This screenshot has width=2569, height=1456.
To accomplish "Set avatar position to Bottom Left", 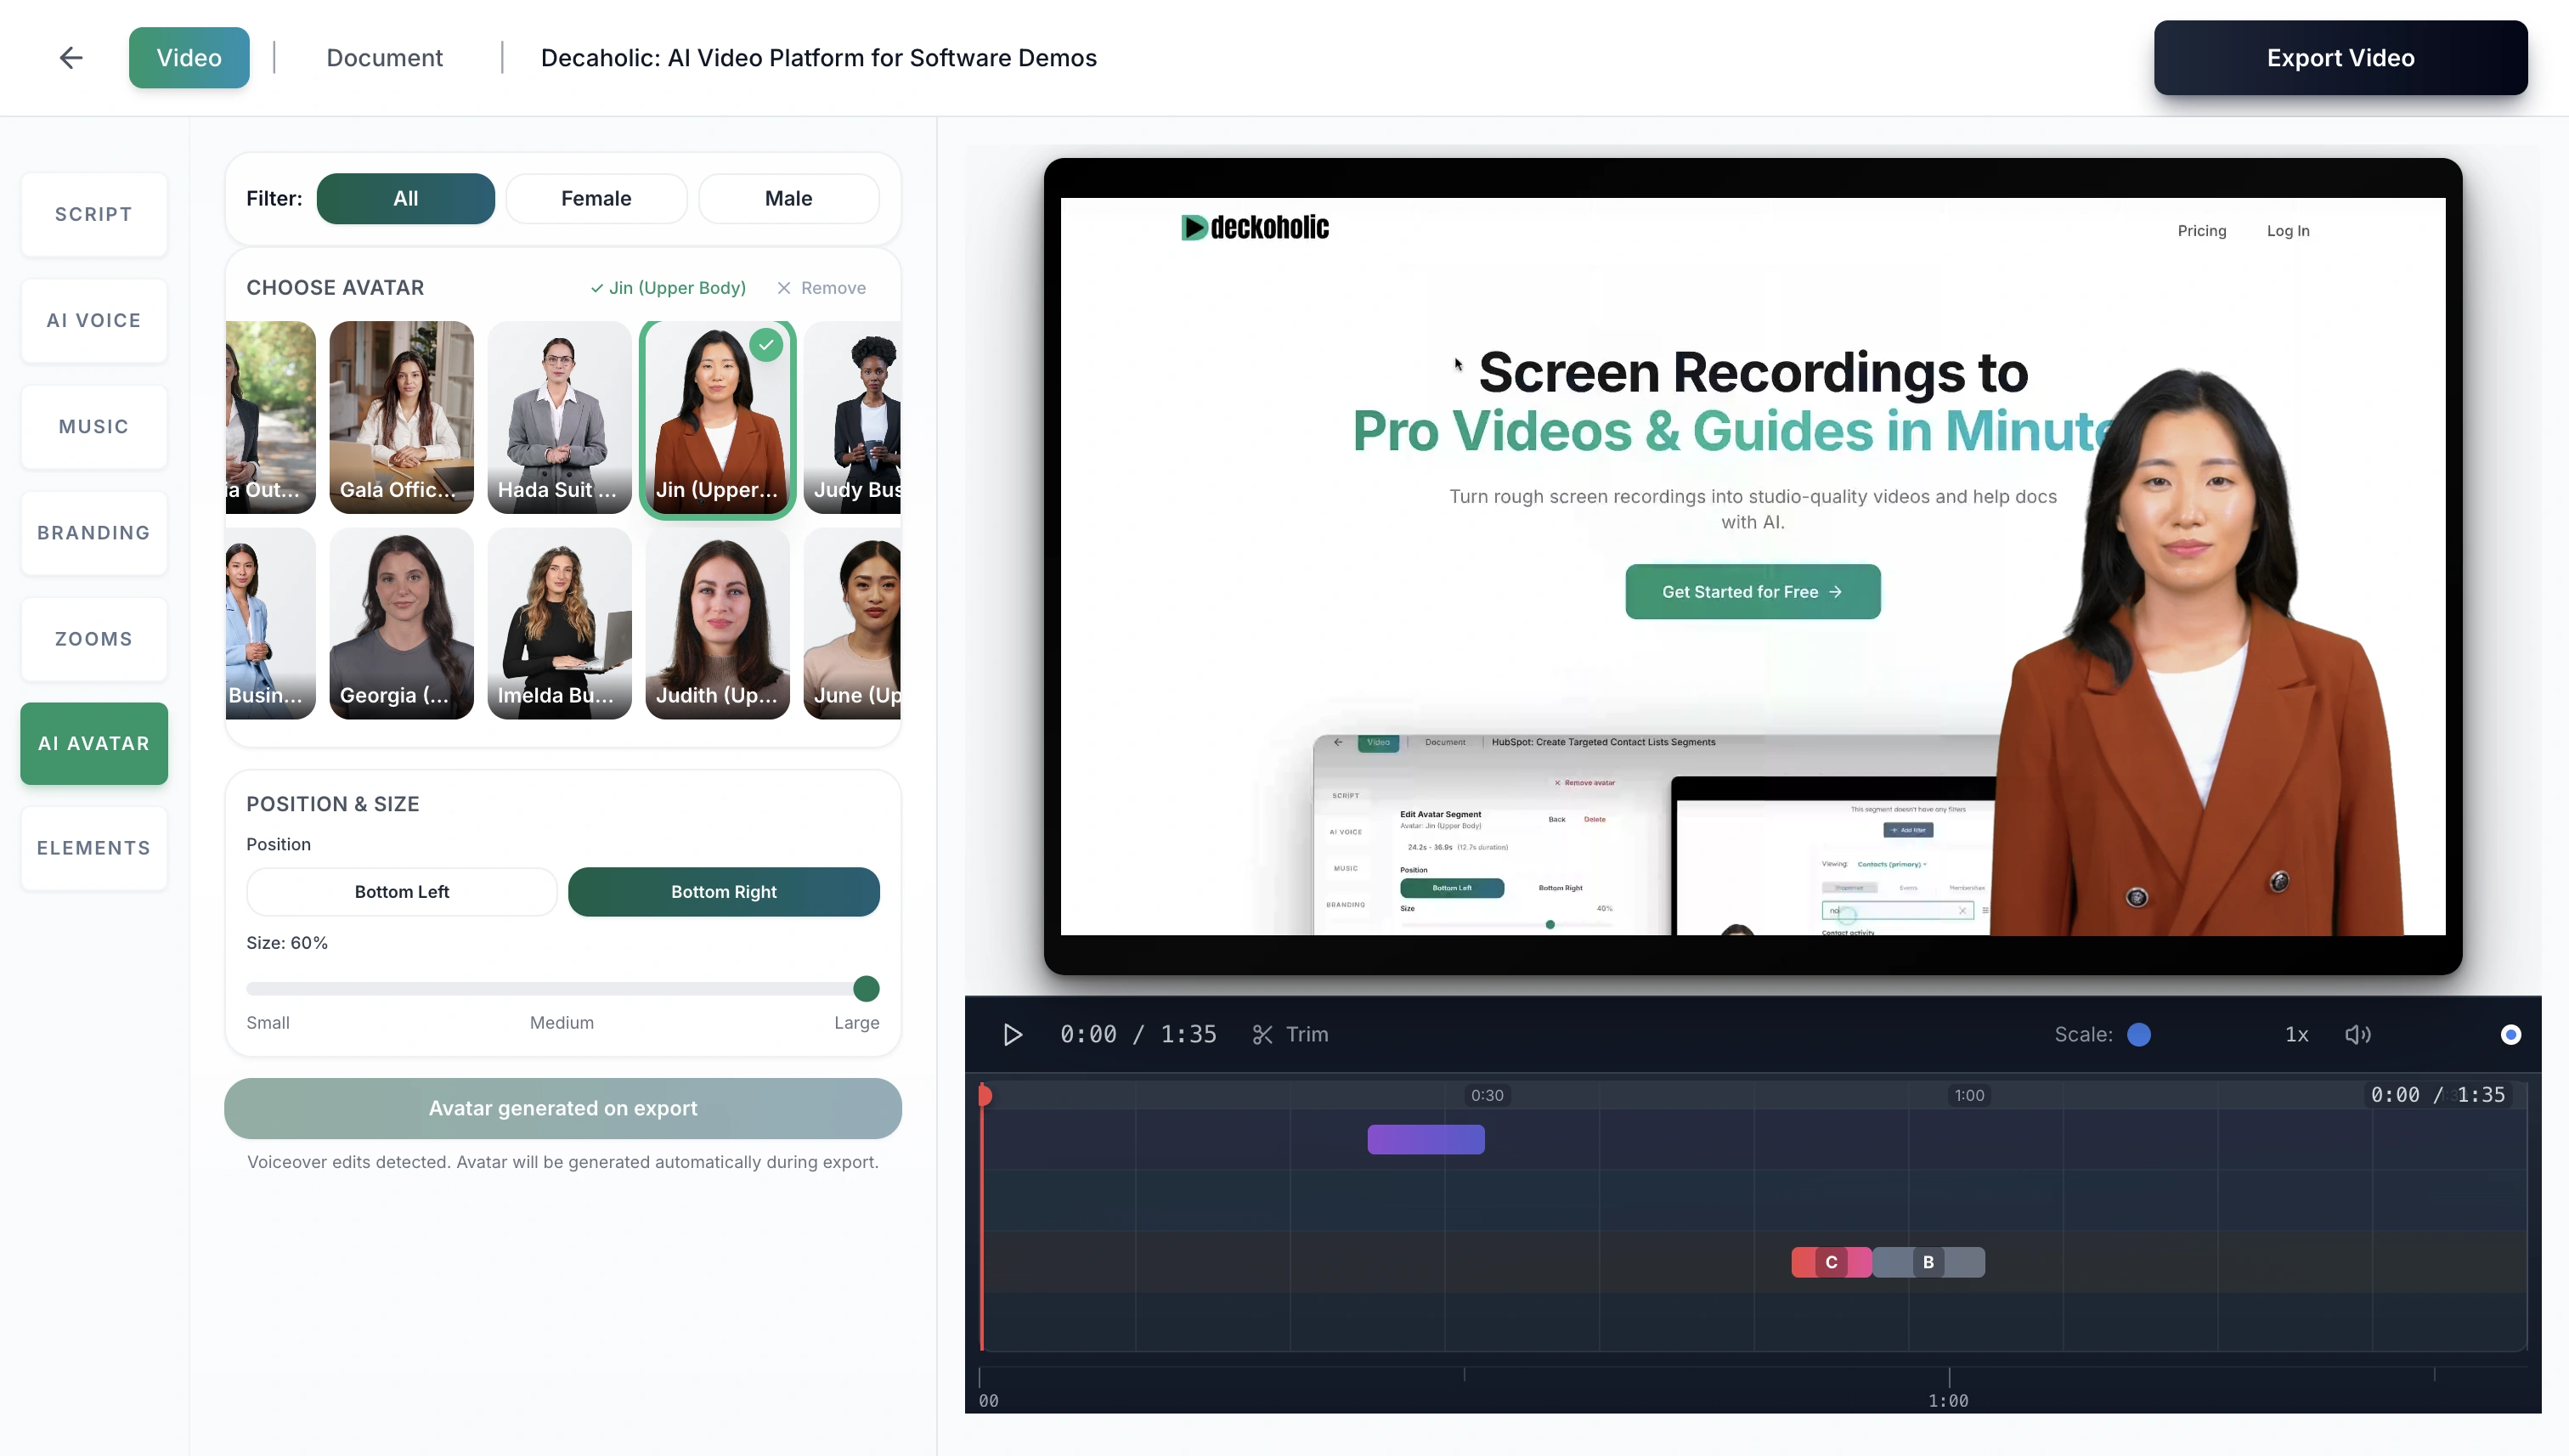I will (x=401, y=891).
